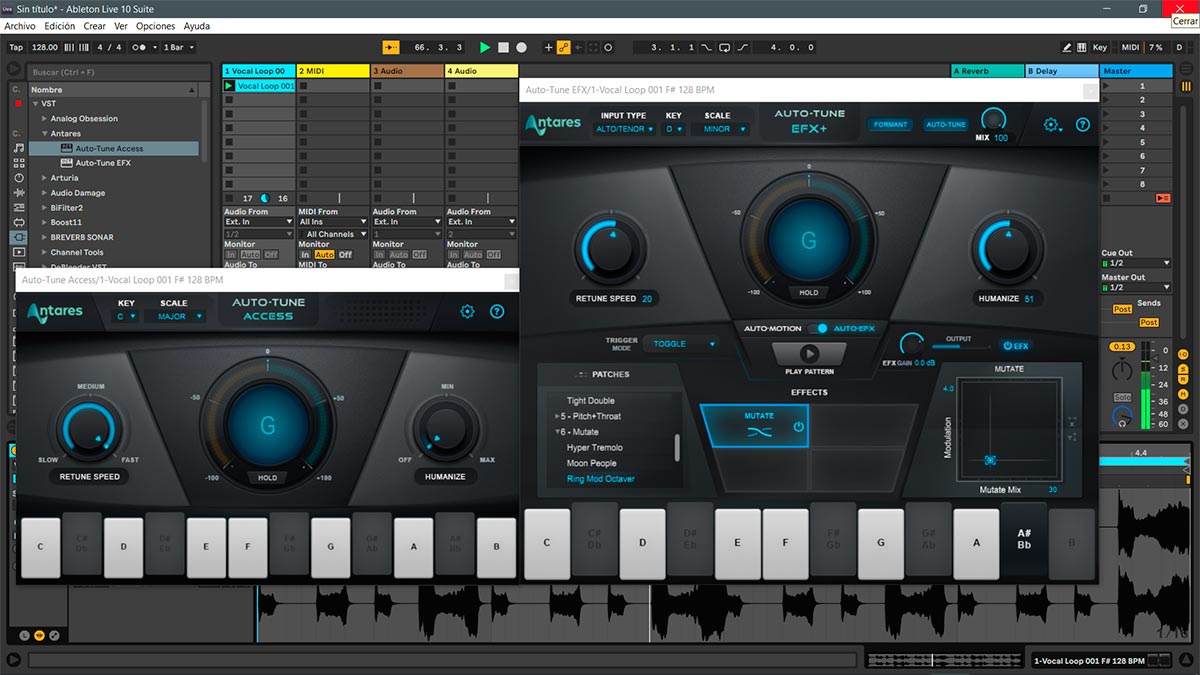Click the Play Pattern button

(x=809, y=353)
